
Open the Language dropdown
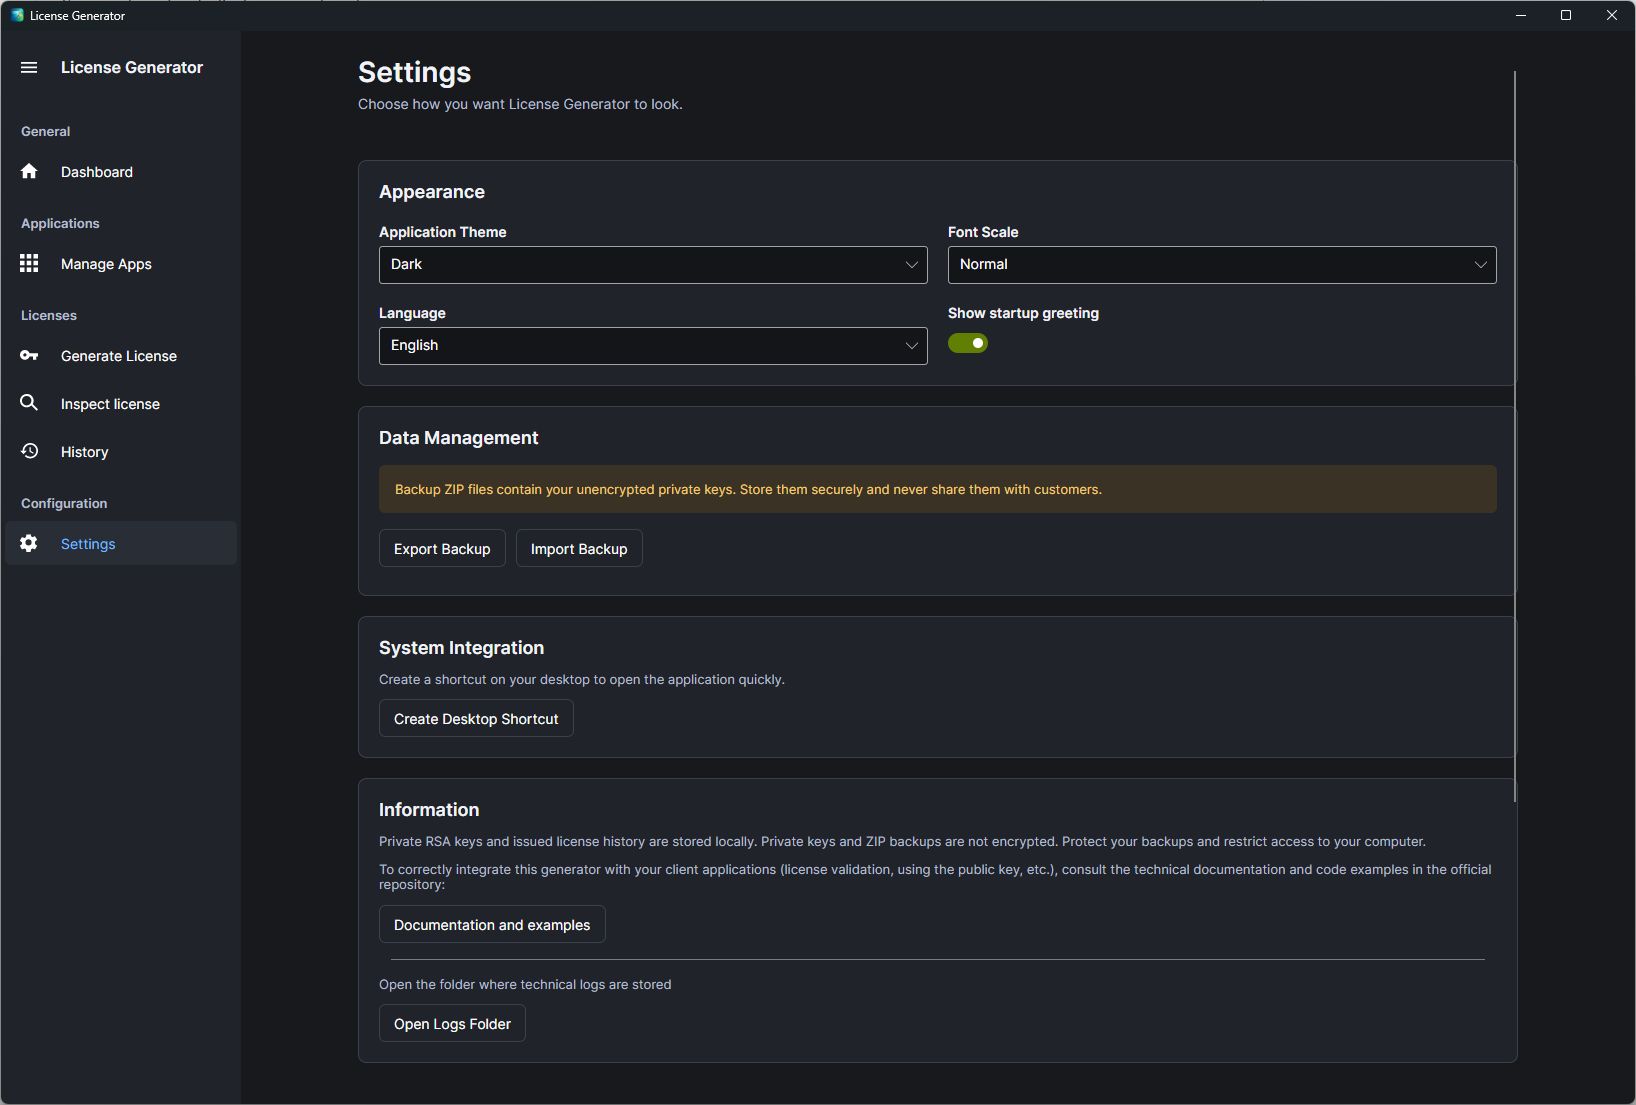pos(653,346)
